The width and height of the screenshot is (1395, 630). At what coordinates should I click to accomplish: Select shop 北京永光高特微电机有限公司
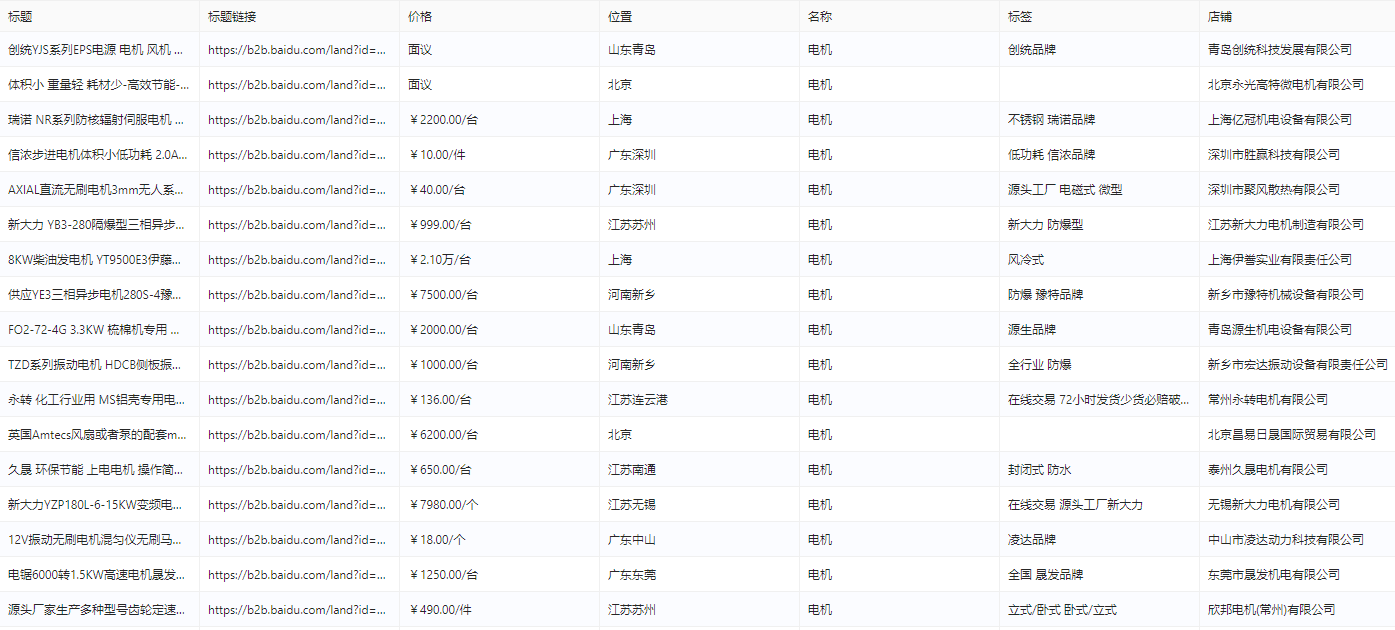point(1286,85)
